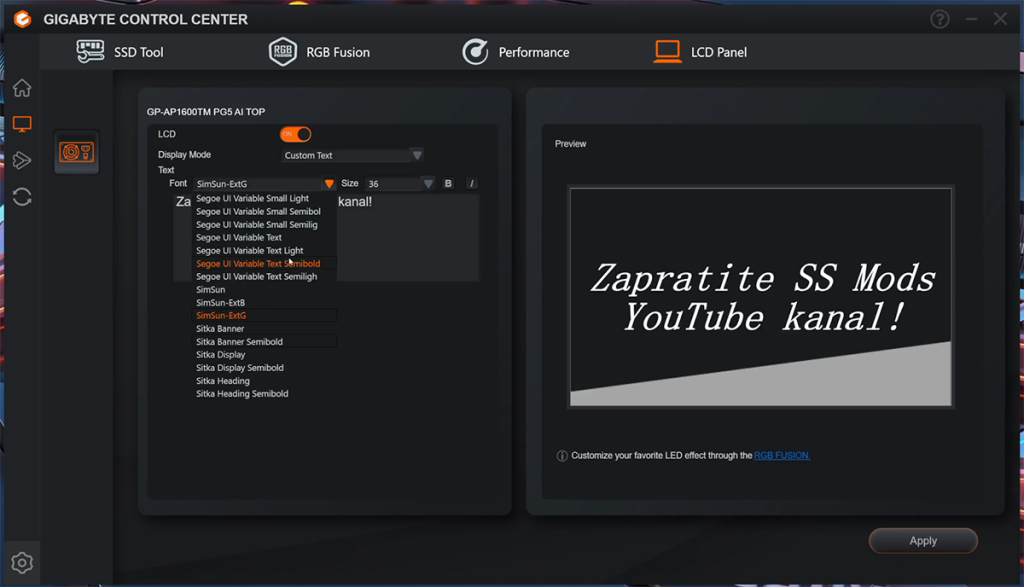
Task: Open the arrow-shaped sidebar icon
Action: [22, 161]
